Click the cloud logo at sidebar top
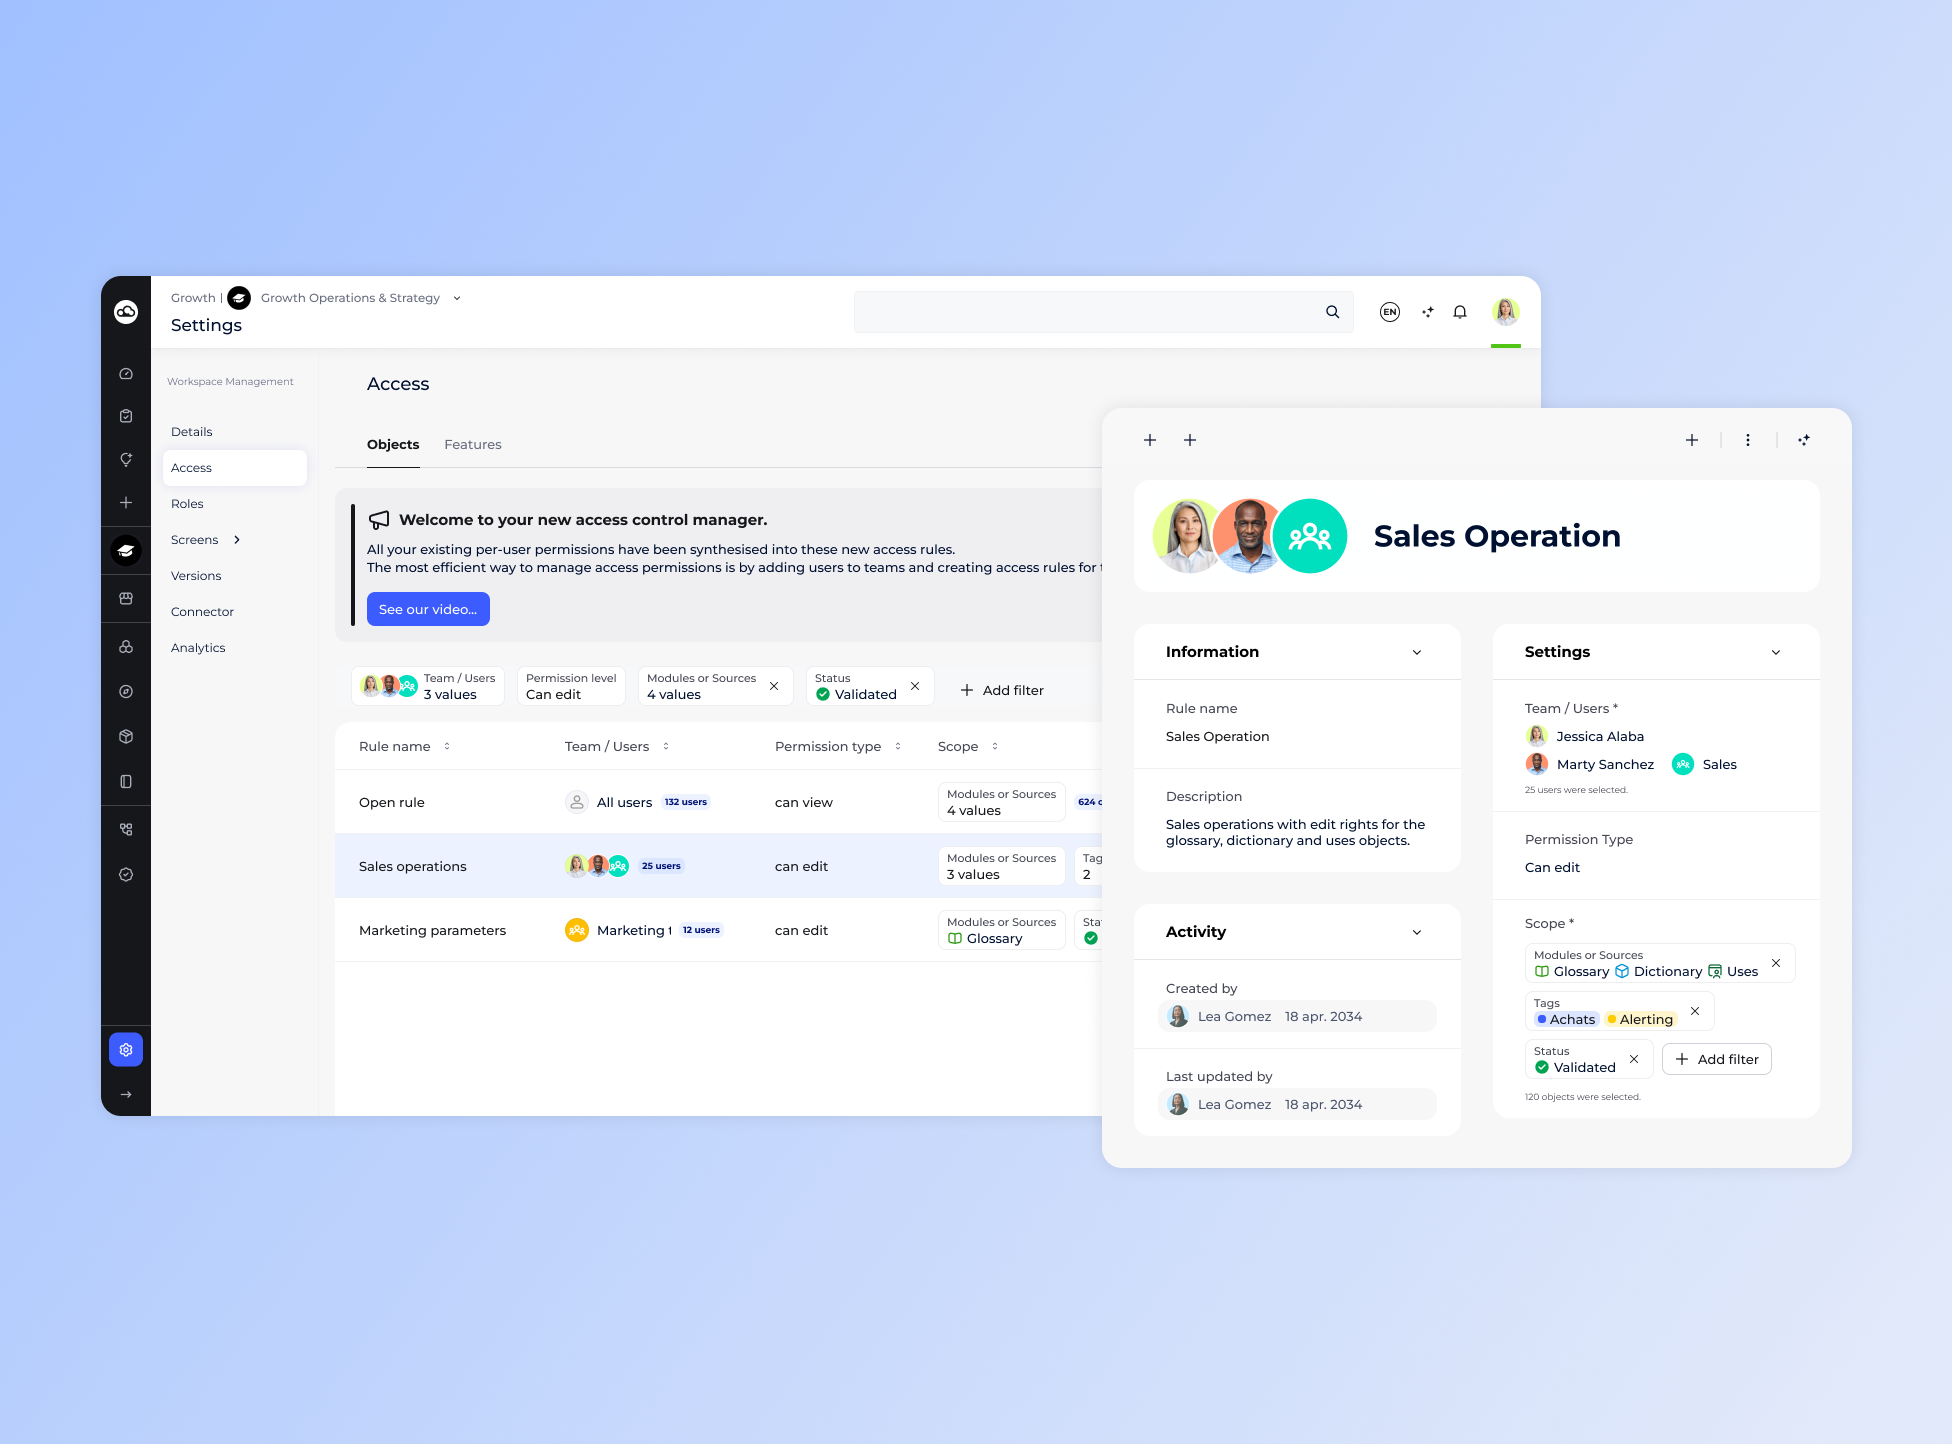Viewport: 1952px width, 1444px height. (x=126, y=312)
